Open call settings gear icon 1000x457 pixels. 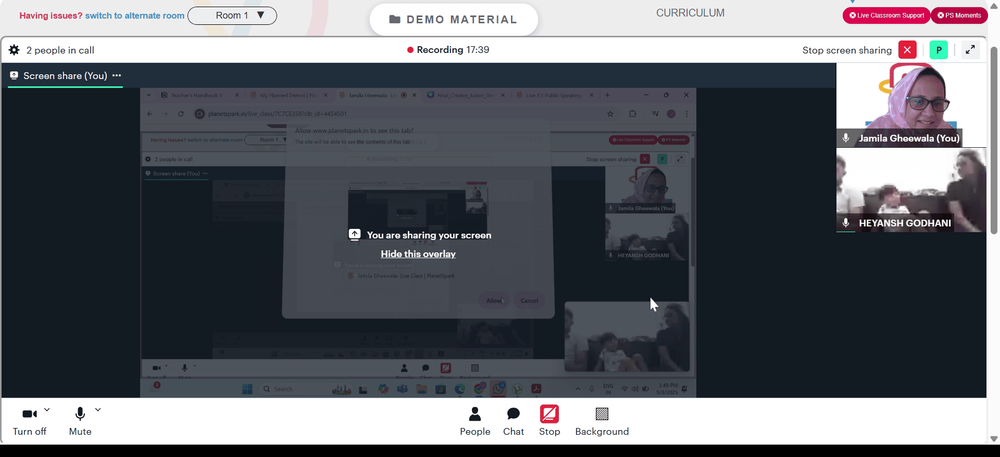[14, 50]
